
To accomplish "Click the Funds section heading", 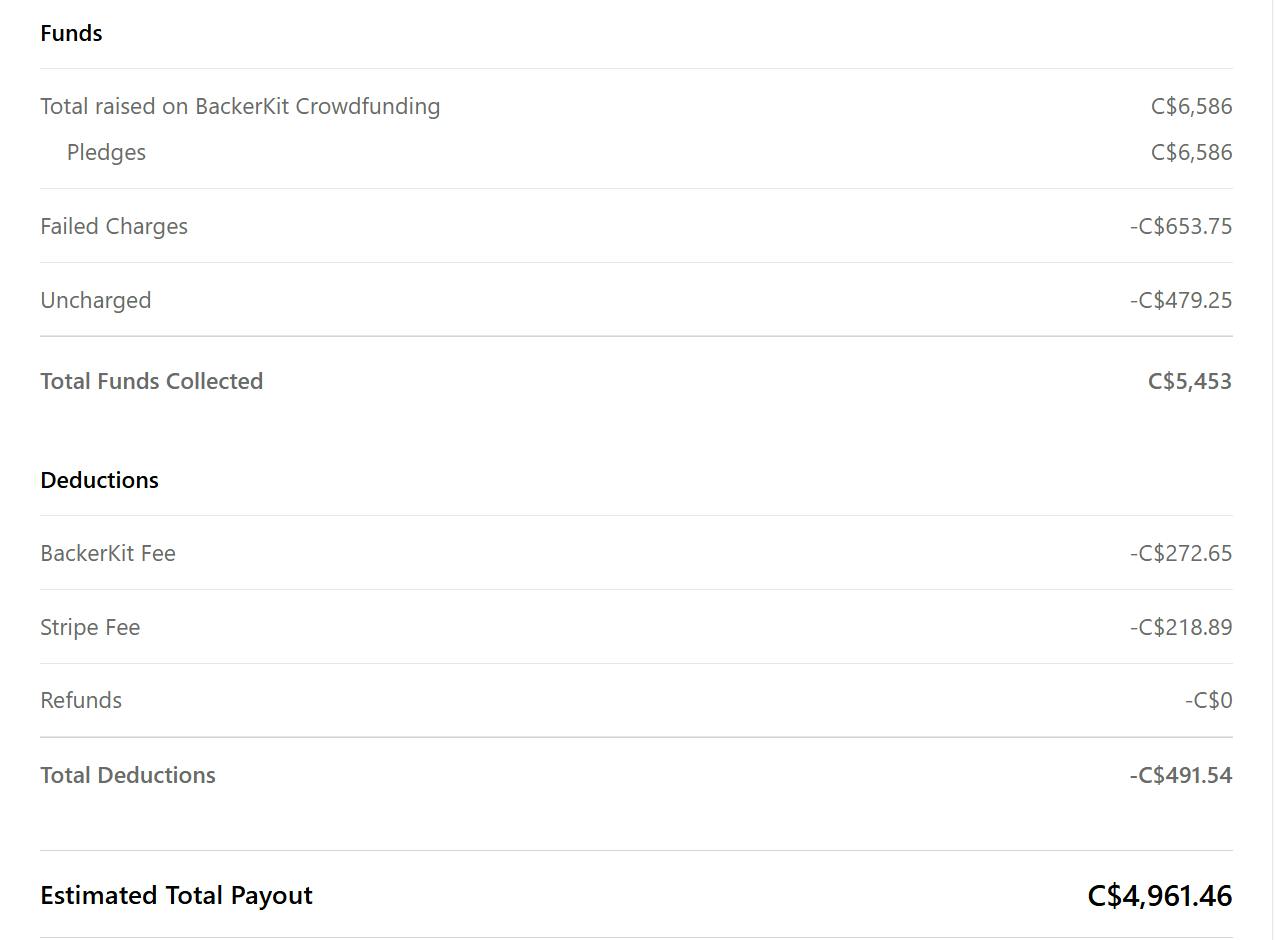I will click(x=71, y=33).
